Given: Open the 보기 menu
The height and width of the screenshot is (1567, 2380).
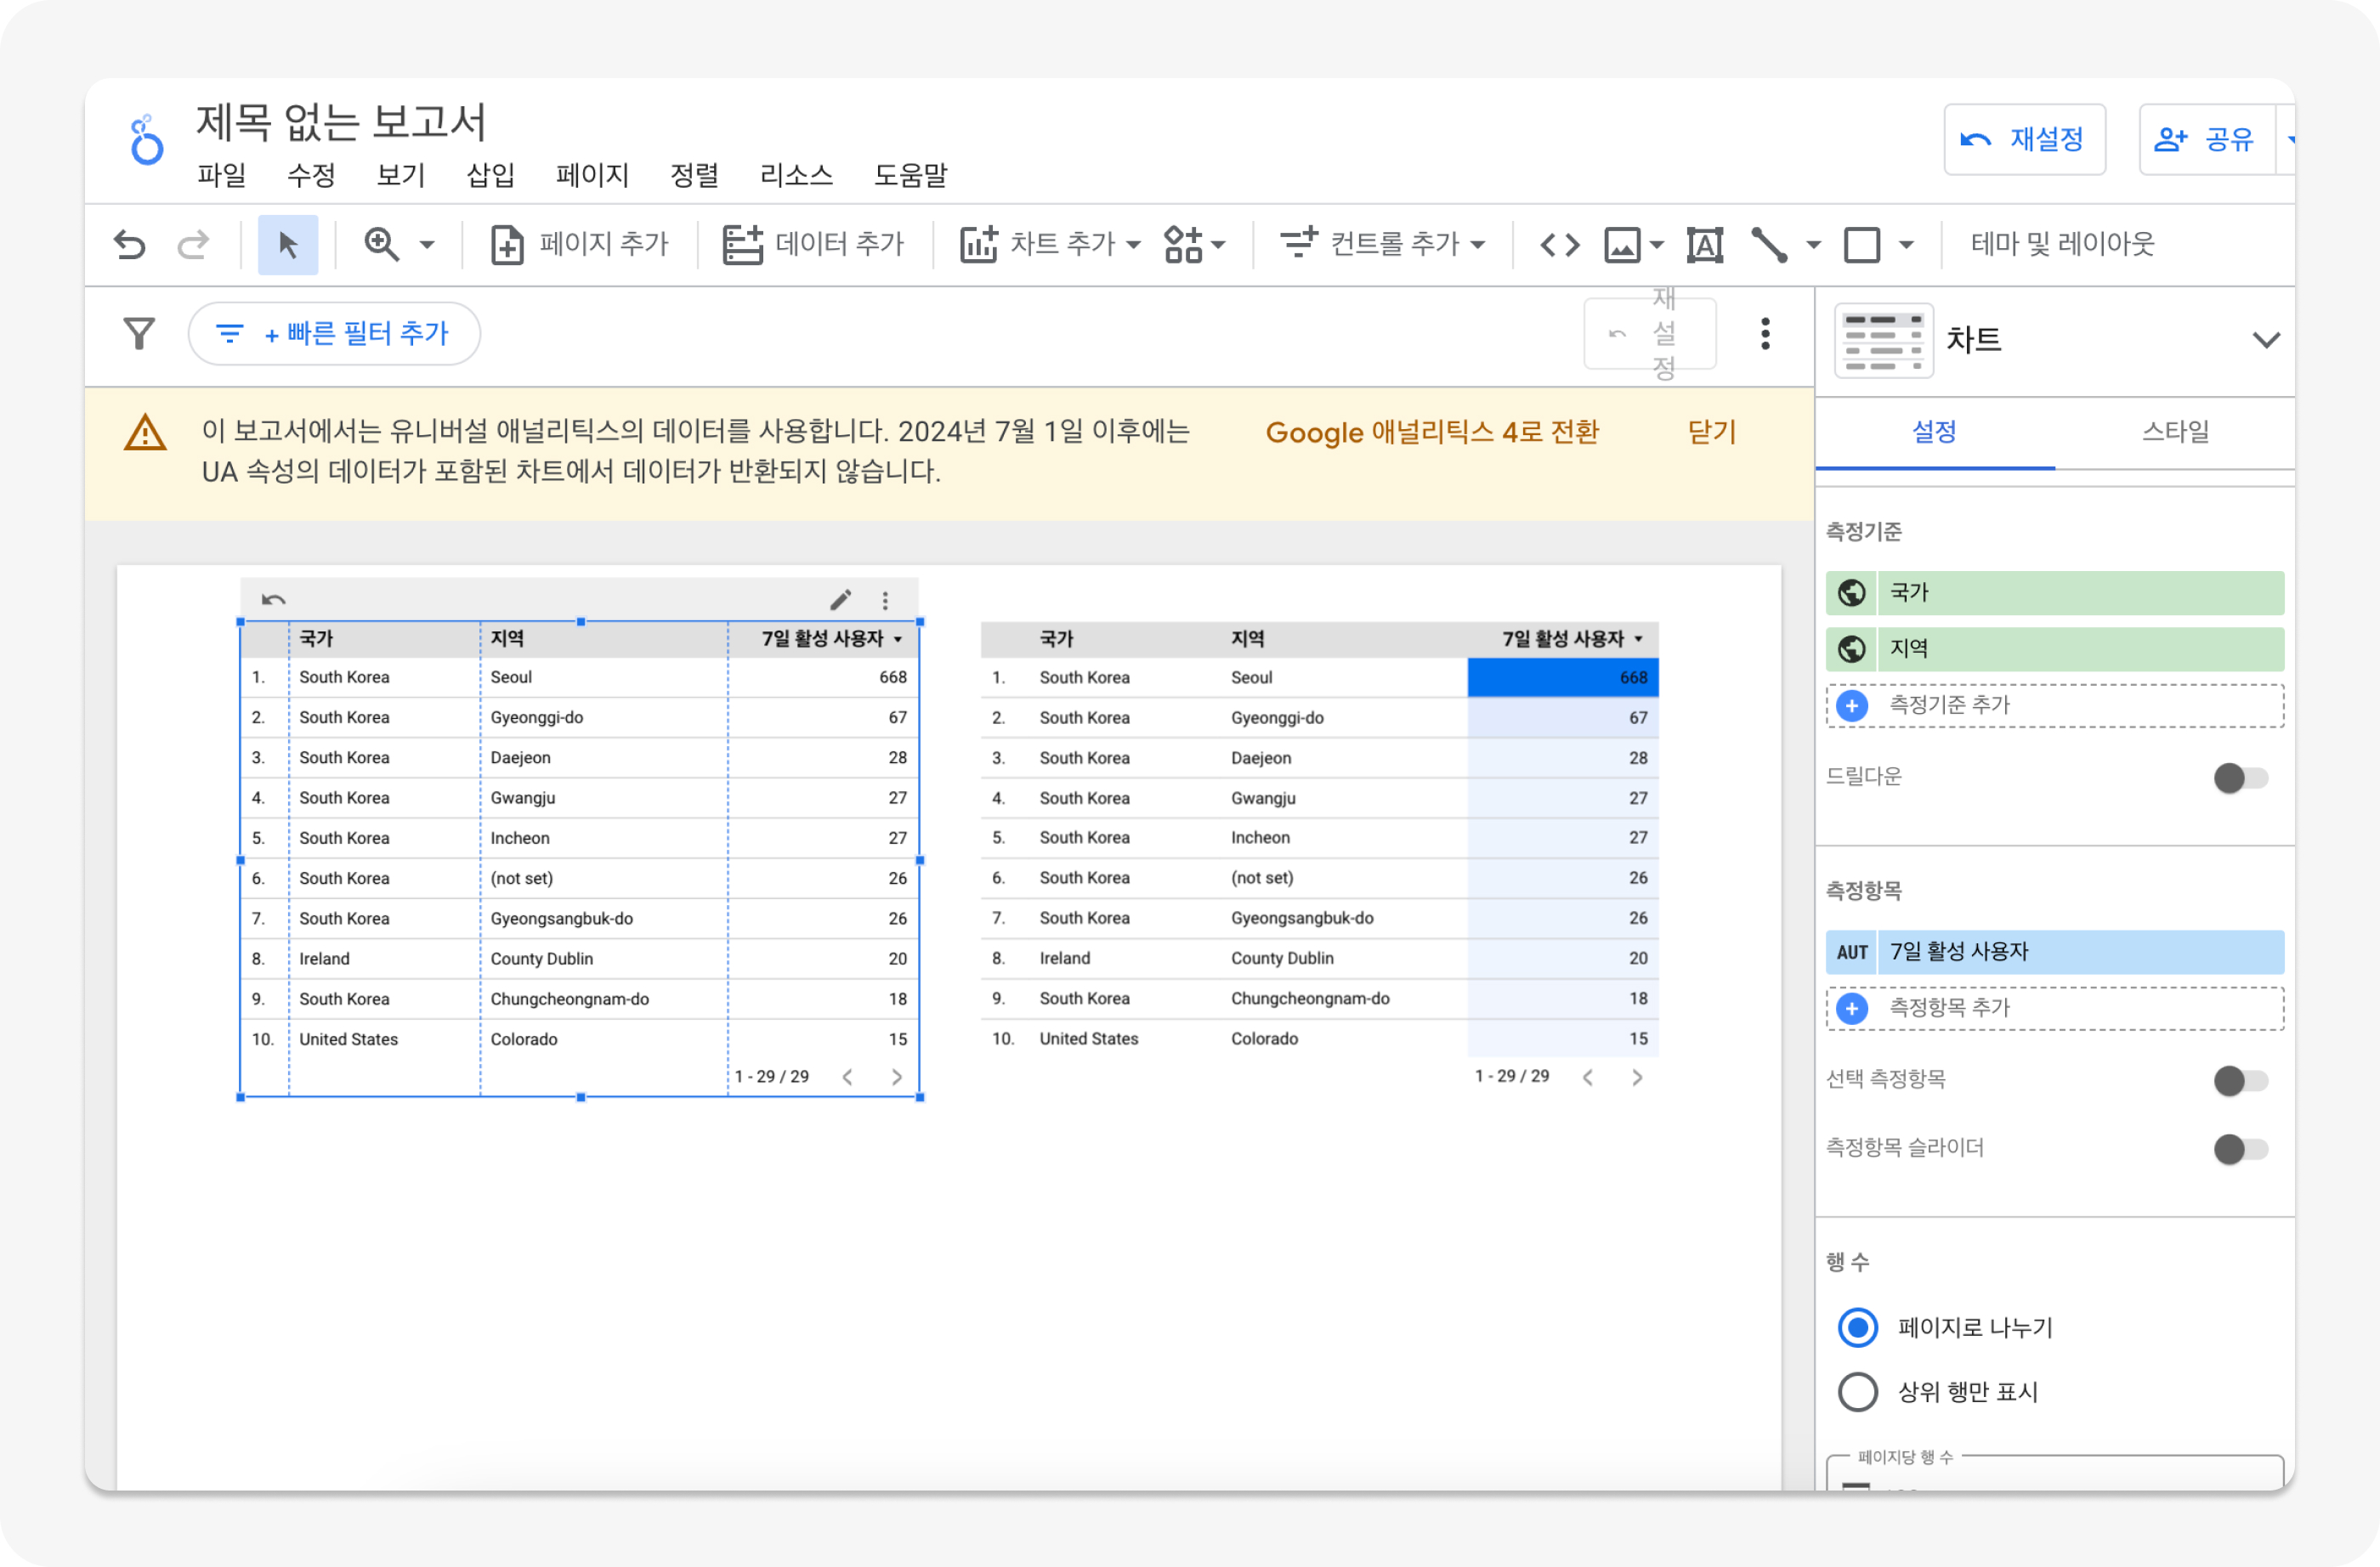Looking at the screenshot, I should pyautogui.click(x=401, y=175).
